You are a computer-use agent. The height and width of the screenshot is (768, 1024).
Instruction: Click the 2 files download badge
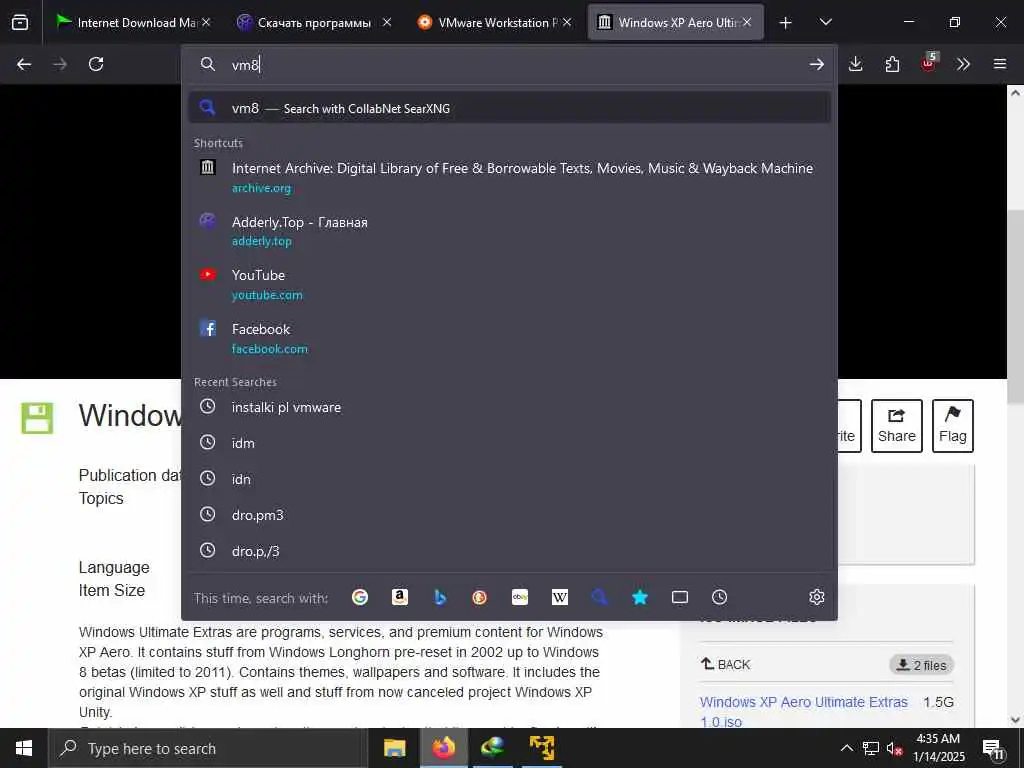921,665
